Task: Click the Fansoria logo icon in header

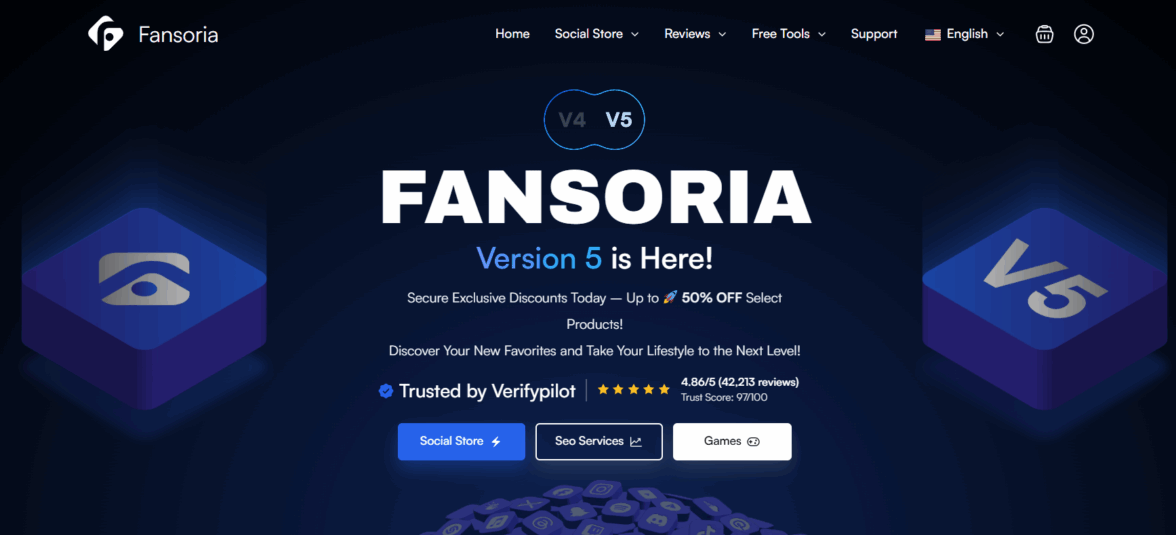Action: pyautogui.click(x=106, y=34)
